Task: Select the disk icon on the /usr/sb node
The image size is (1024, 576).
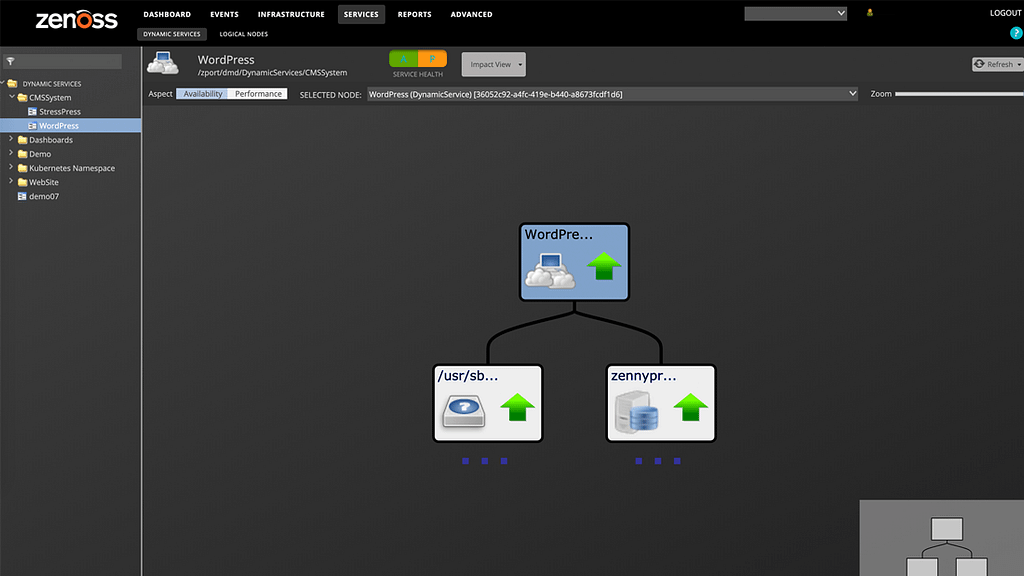Action: point(463,410)
